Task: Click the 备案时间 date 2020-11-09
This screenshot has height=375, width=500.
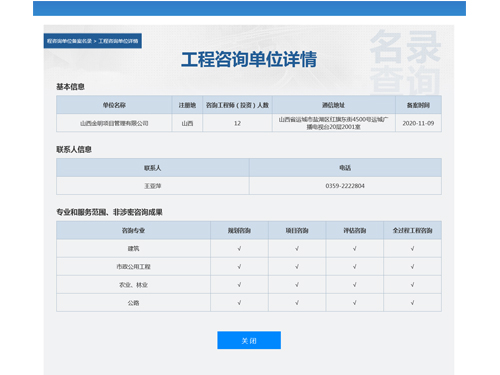Action: 418,123
